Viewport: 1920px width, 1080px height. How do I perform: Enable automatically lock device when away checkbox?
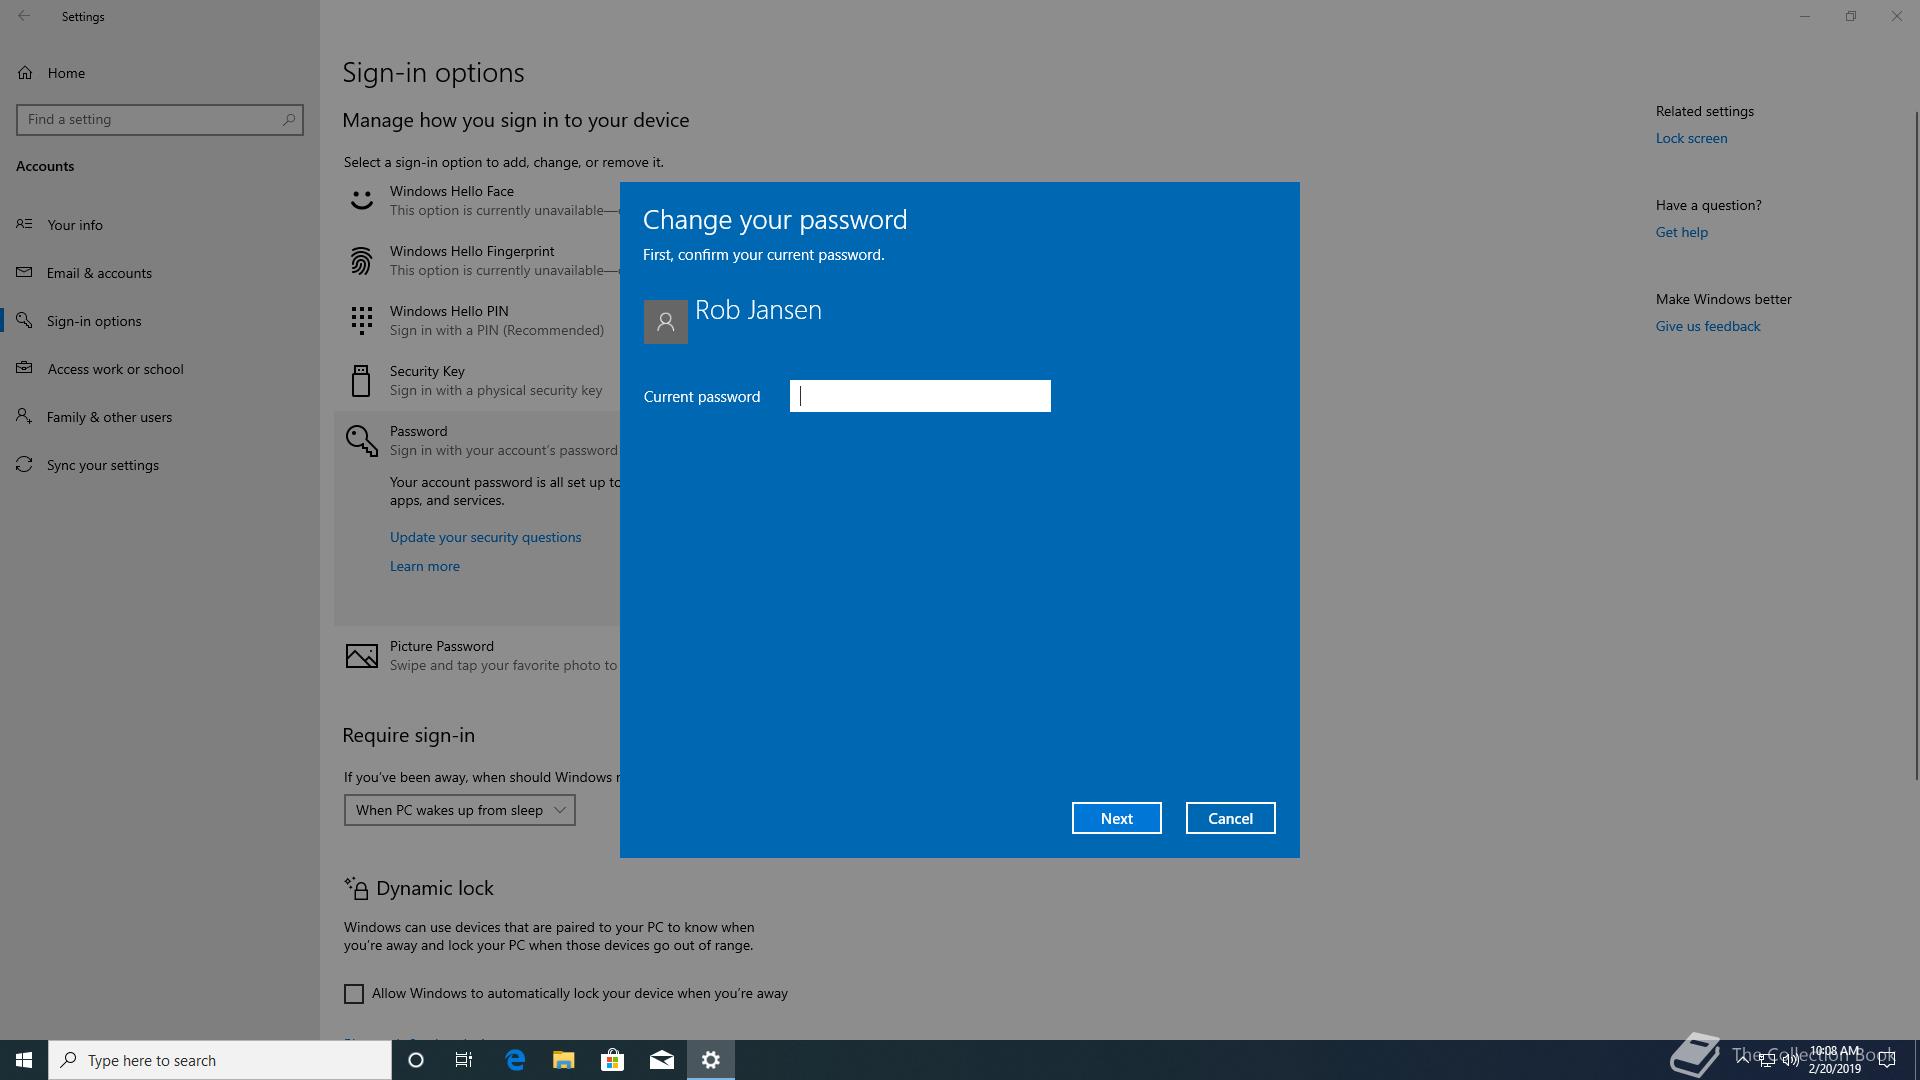click(x=354, y=994)
